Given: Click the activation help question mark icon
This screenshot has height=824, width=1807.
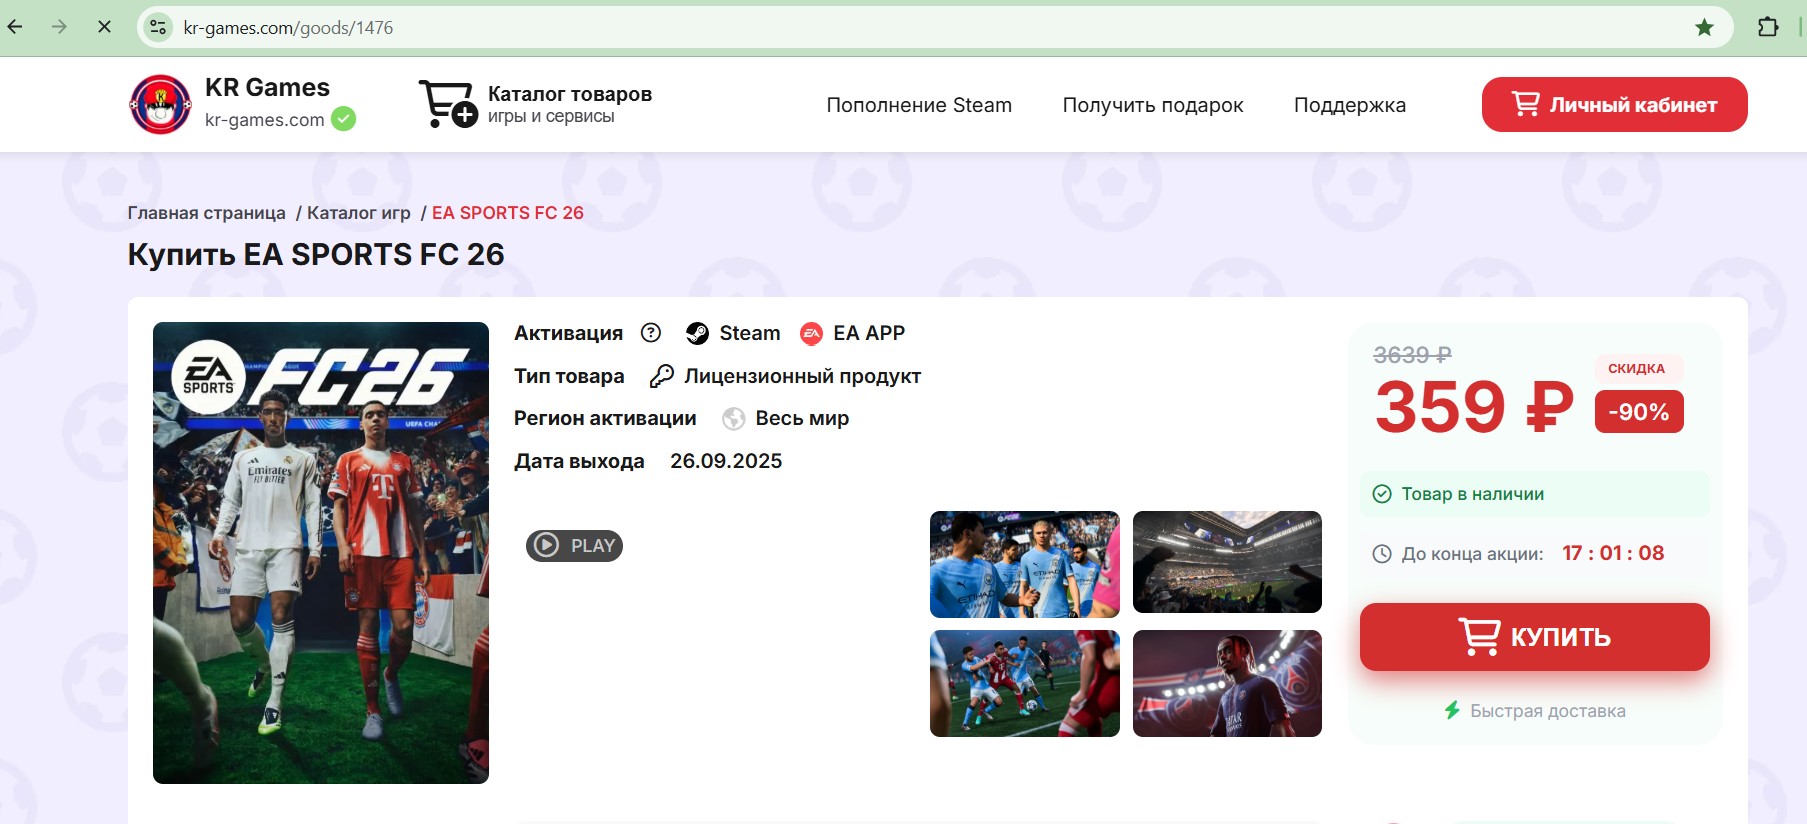Looking at the screenshot, I should click(651, 333).
